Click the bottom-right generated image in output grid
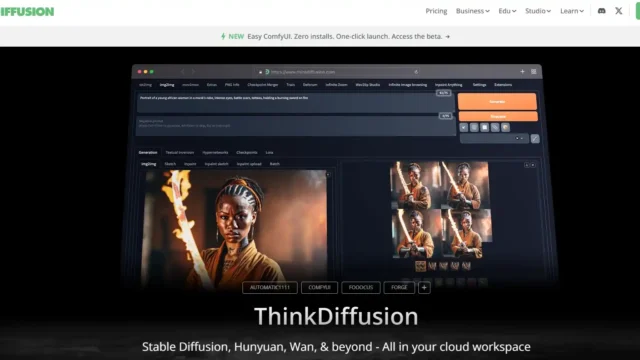Image resolution: width=640 pixels, height=360 pixels. click(x=466, y=233)
